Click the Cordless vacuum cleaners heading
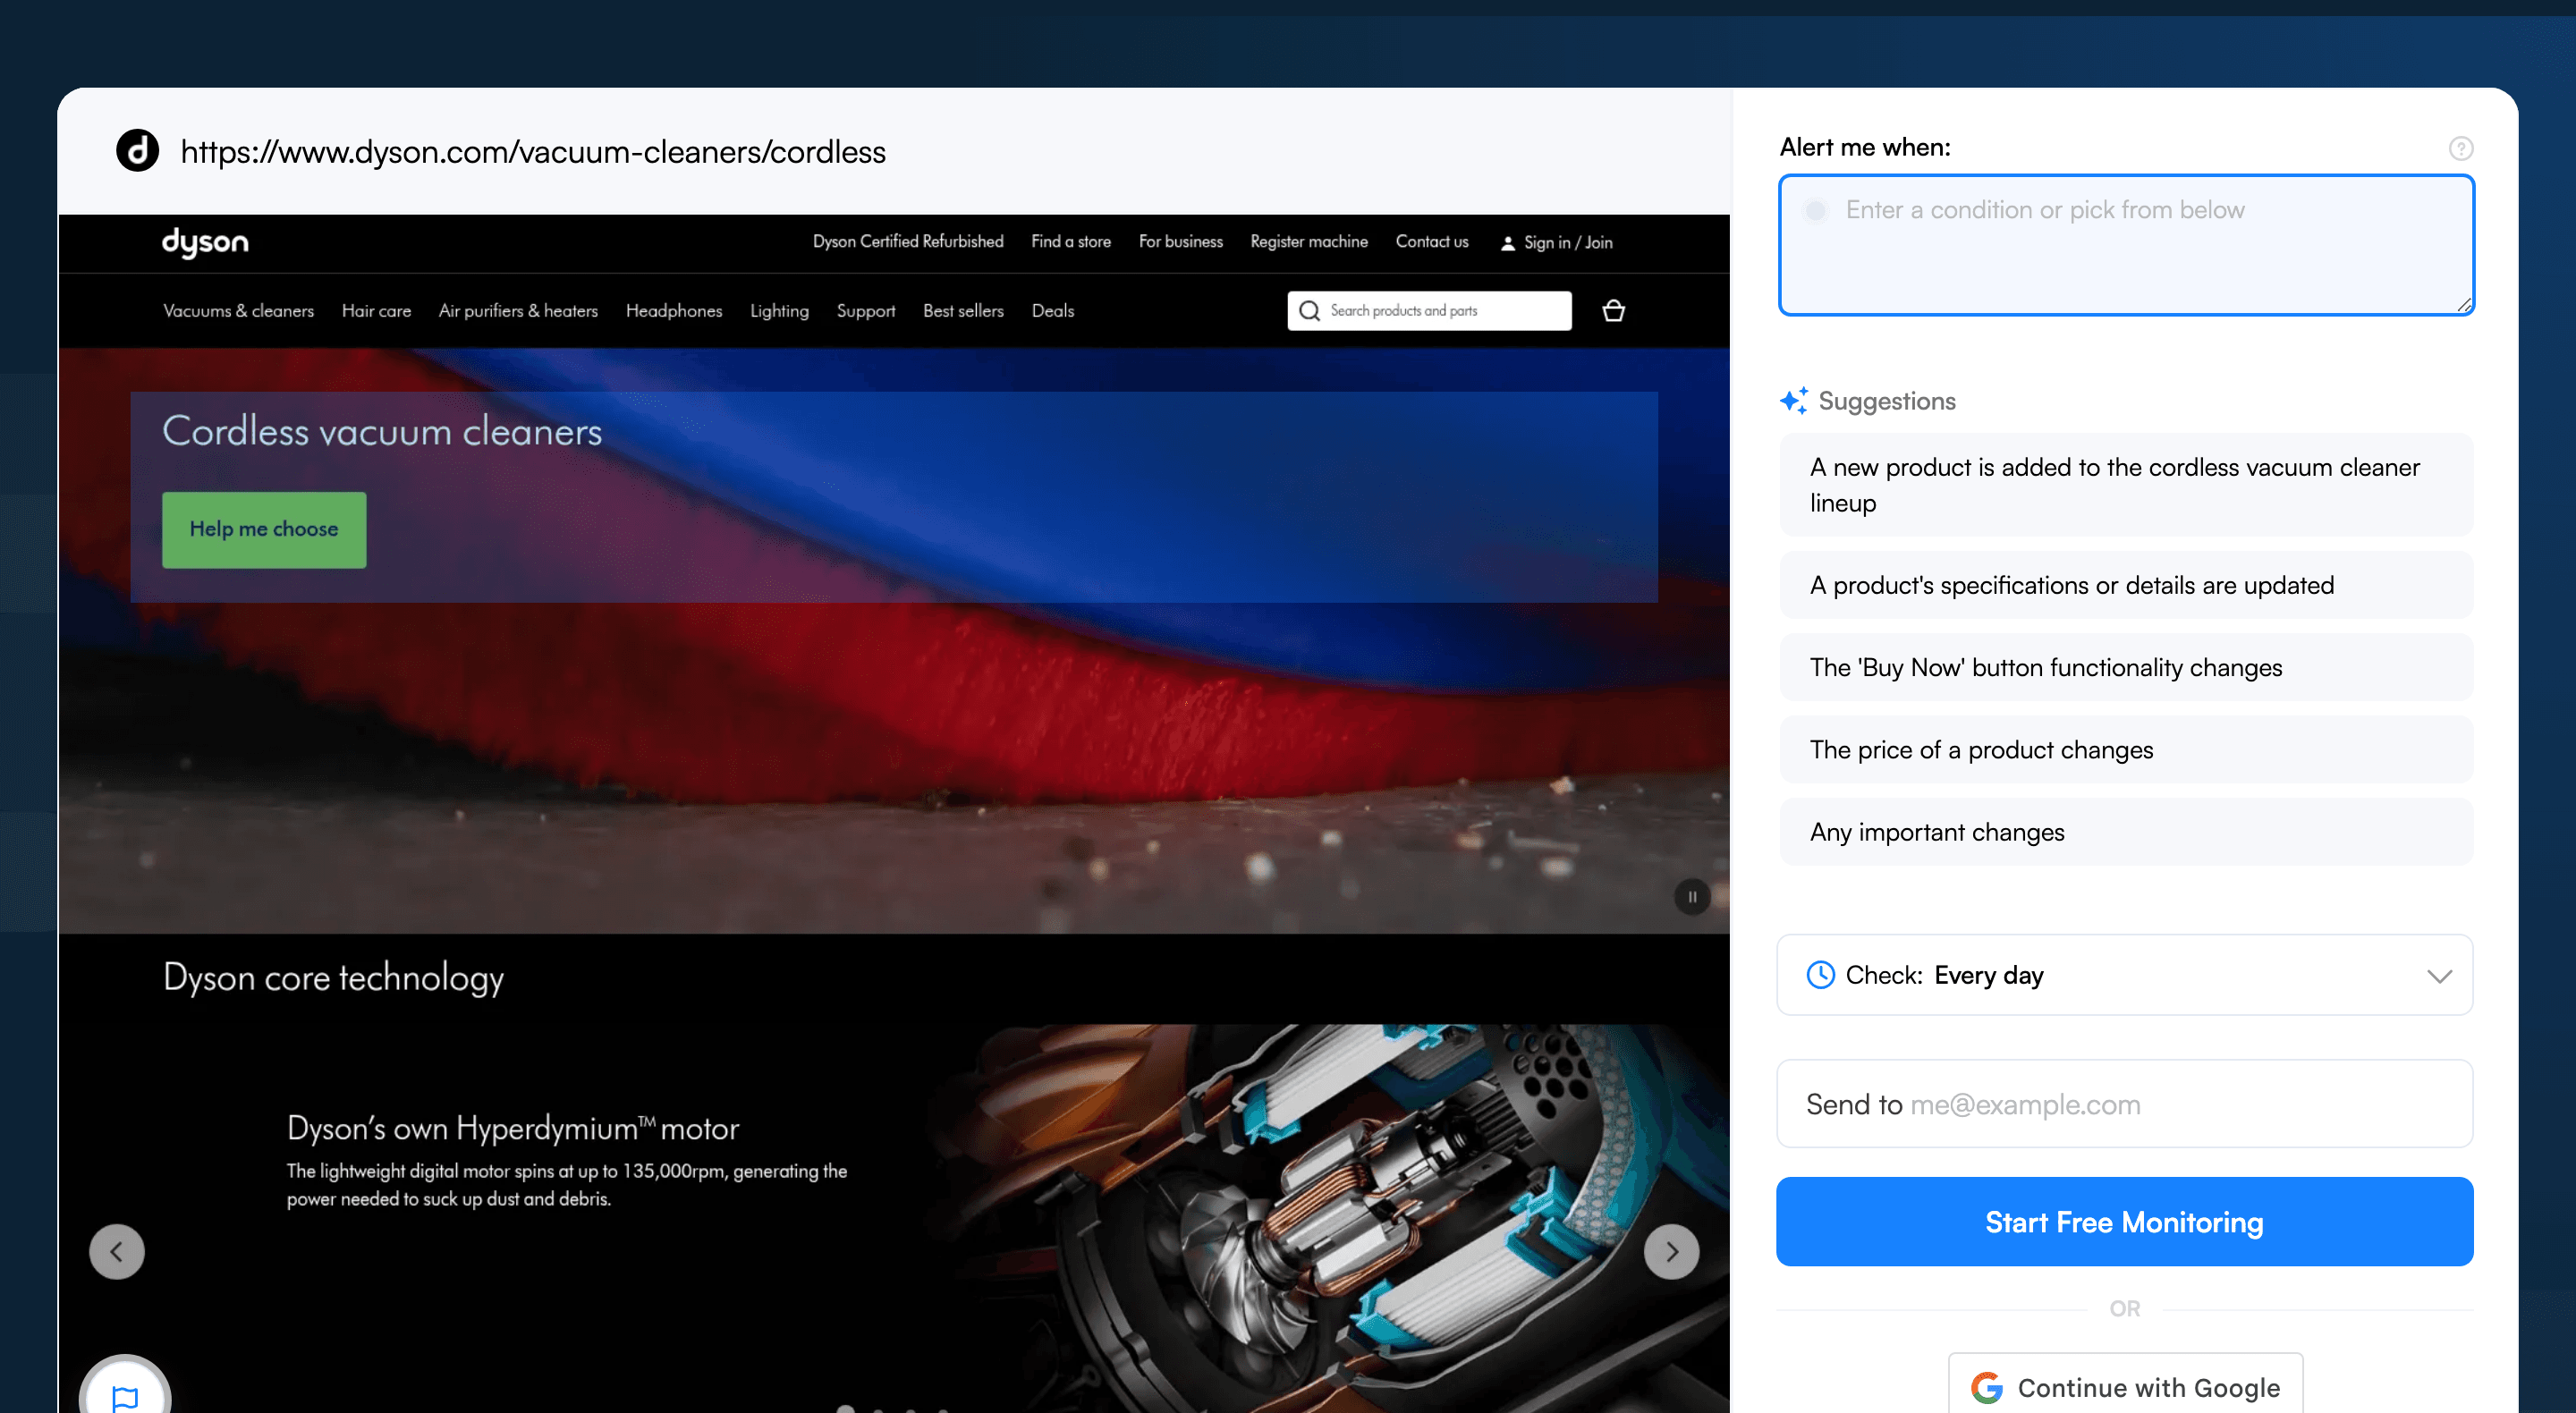 pyautogui.click(x=382, y=432)
